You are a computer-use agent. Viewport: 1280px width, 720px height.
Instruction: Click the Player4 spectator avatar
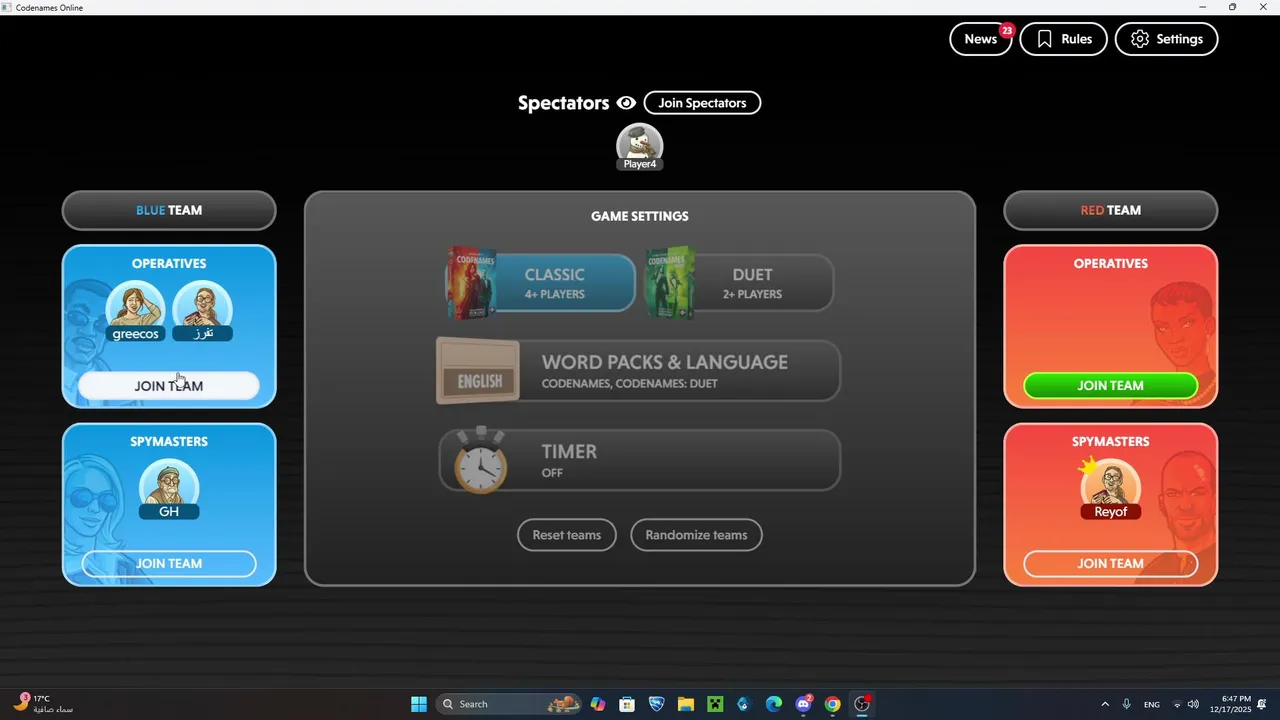(640, 146)
